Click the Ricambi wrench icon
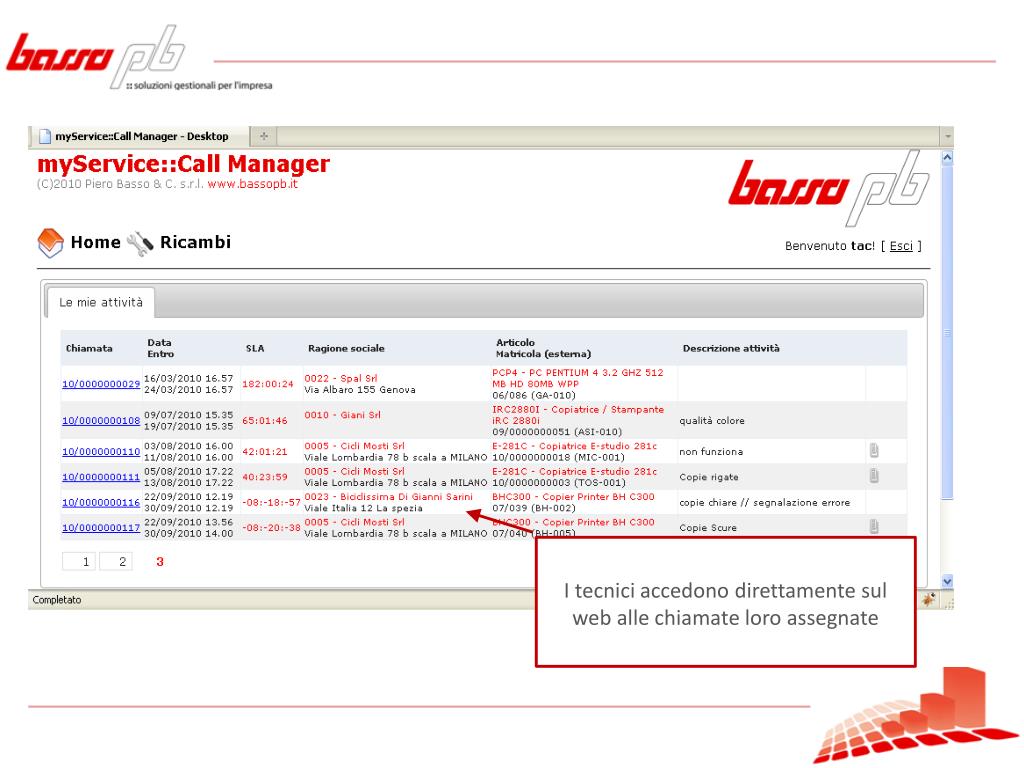1024x768 pixels. coord(140,244)
